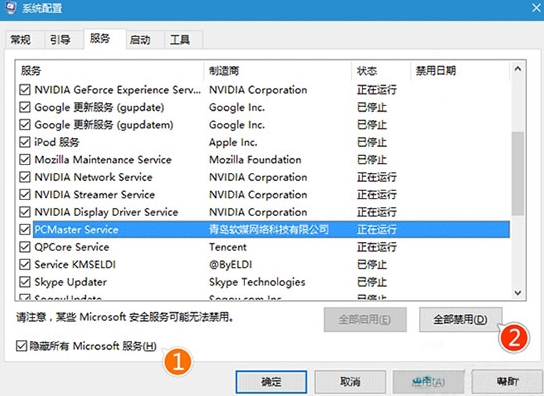Click the 全部启用(E) button
This screenshot has height=396, width=544.
[x=365, y=319]
